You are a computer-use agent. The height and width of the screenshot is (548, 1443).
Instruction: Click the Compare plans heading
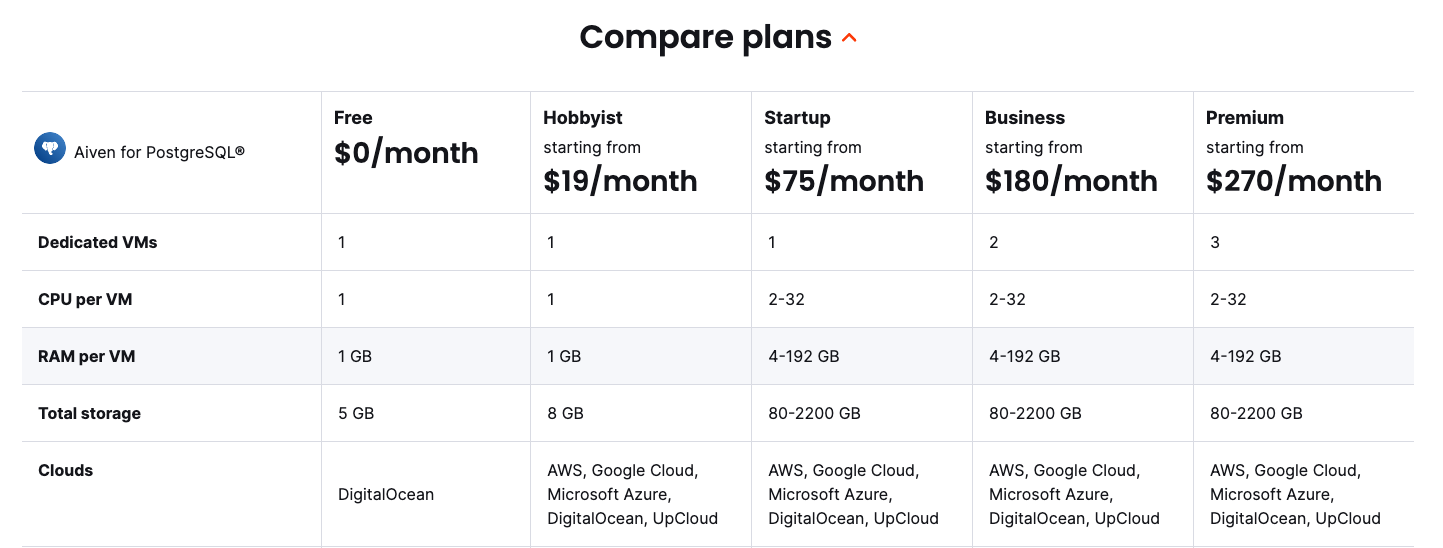(x=705, y=37)
